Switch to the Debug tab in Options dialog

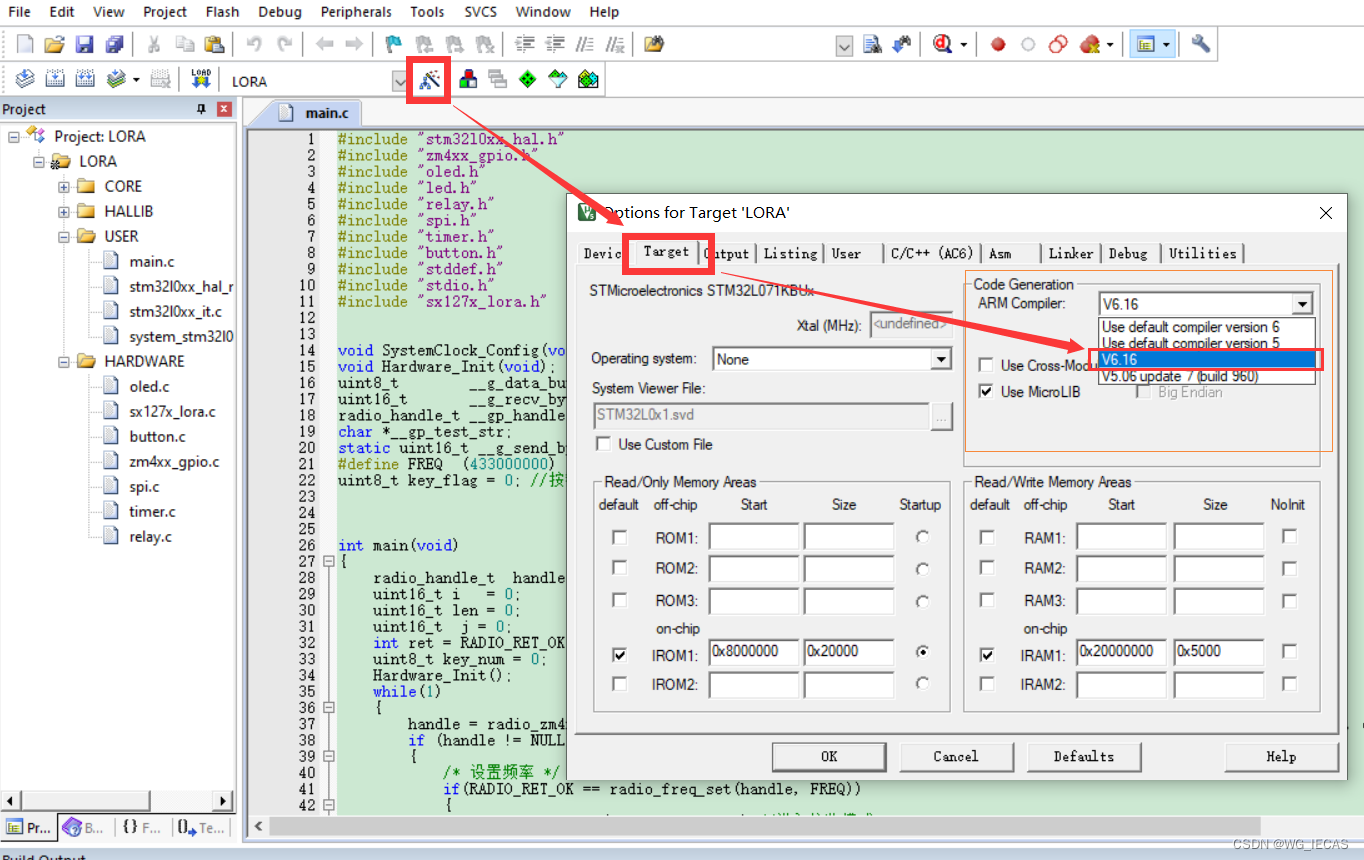coord(1129,253)
